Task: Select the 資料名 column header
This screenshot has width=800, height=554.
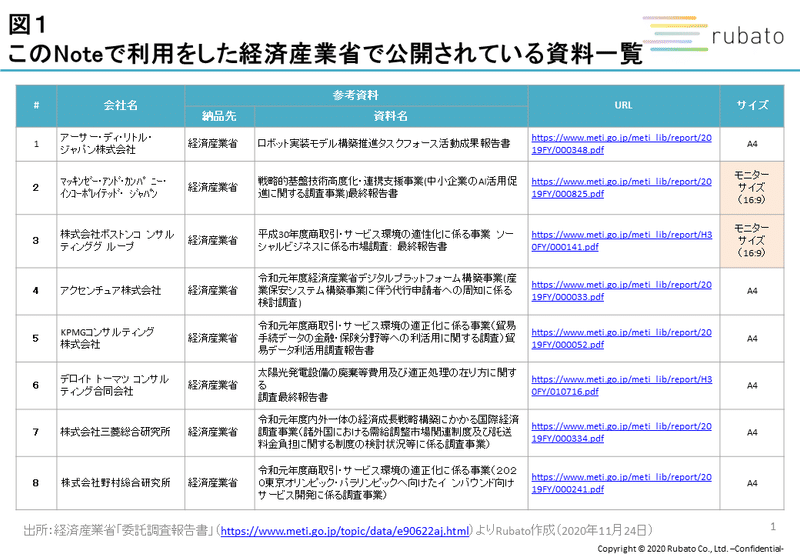Action: (391, 116)
